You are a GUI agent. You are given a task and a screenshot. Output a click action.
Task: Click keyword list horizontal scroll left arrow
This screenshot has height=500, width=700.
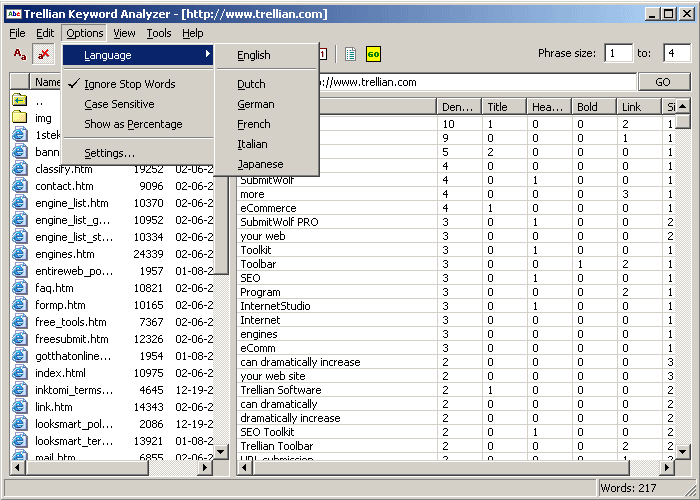pos(244,468)
